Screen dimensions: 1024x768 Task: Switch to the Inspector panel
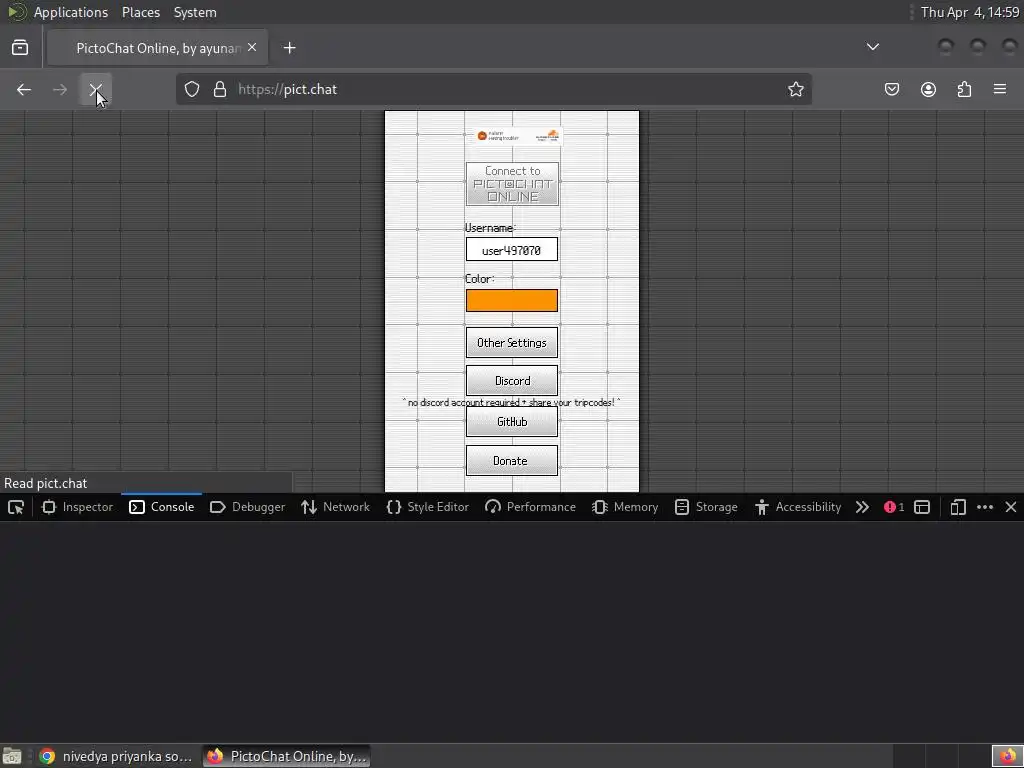click(77, 507)
